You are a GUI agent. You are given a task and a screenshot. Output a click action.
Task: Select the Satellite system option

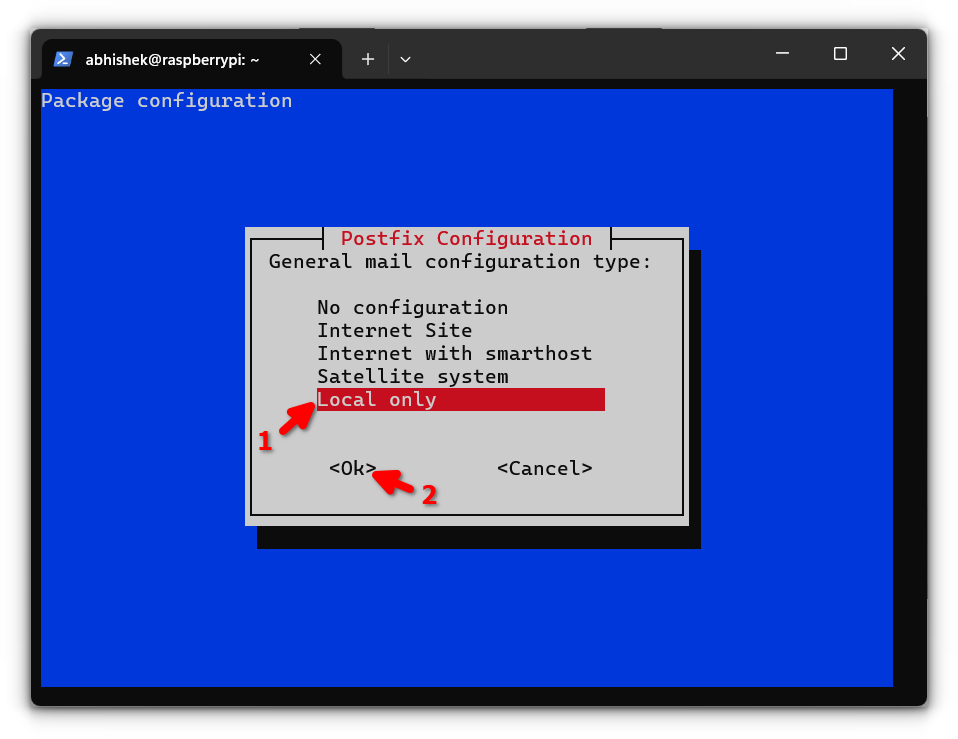412,377
